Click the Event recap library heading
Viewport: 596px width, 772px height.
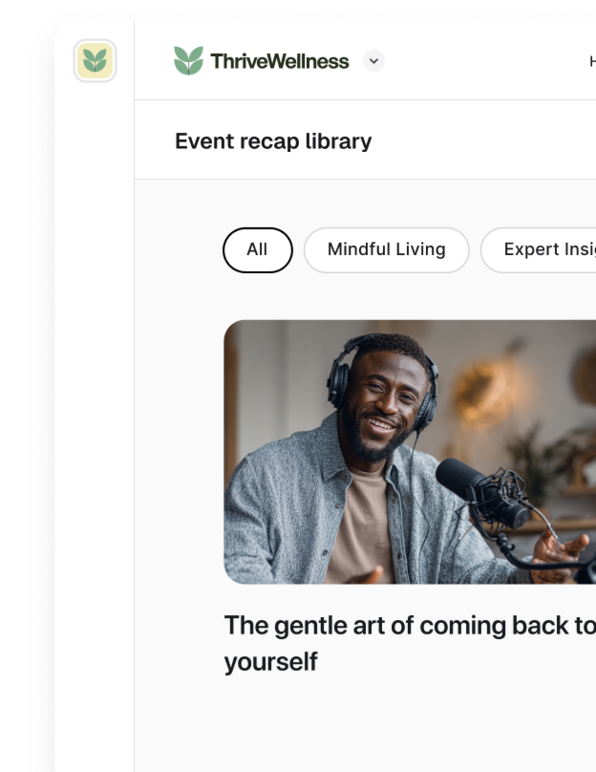click(273, 141)
